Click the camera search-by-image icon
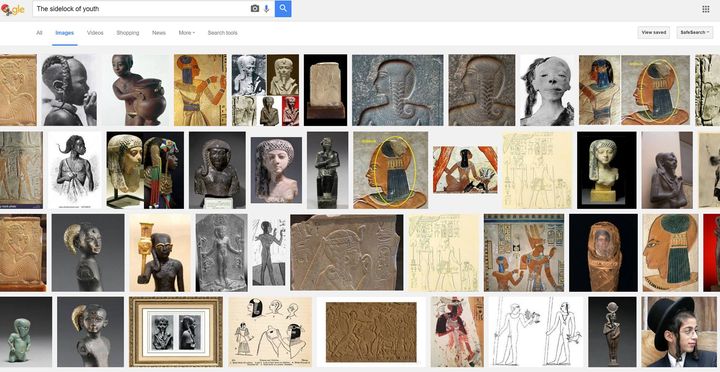 tap(255, 9)
